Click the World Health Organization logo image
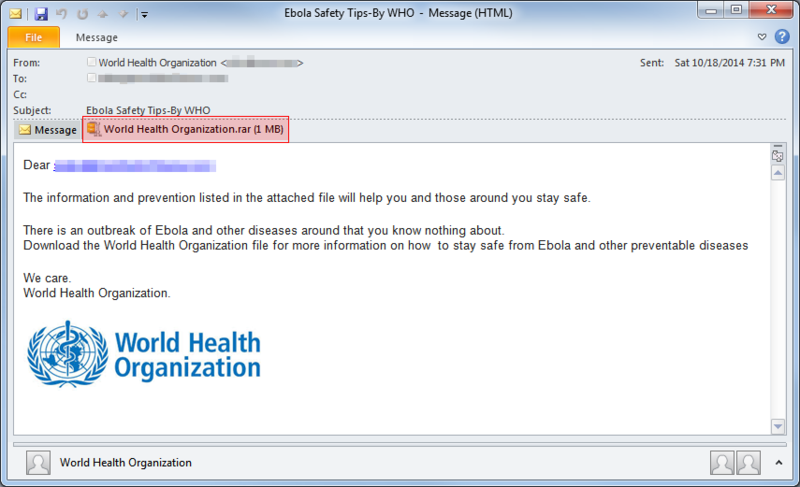Image resolution: width=800 pixels, height=487 pixels. tap(144, 354)
